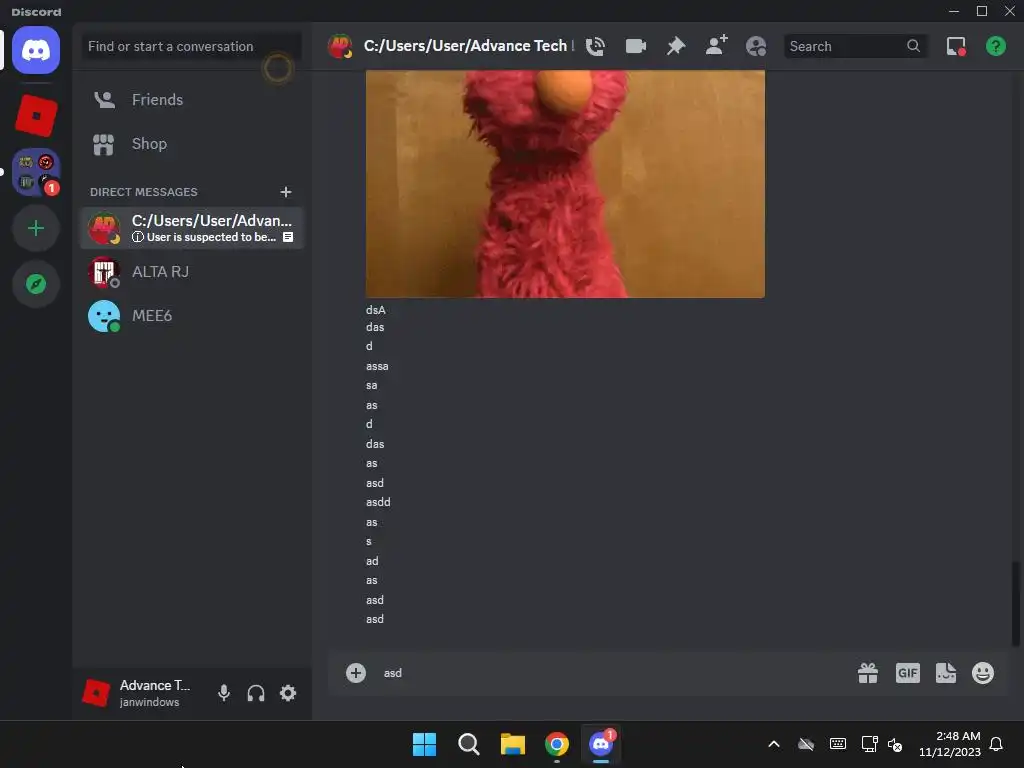This screenshot has width=1024, height=768.
Task: Open Google Chrome from taskbar
Action: tap(556, 744)
